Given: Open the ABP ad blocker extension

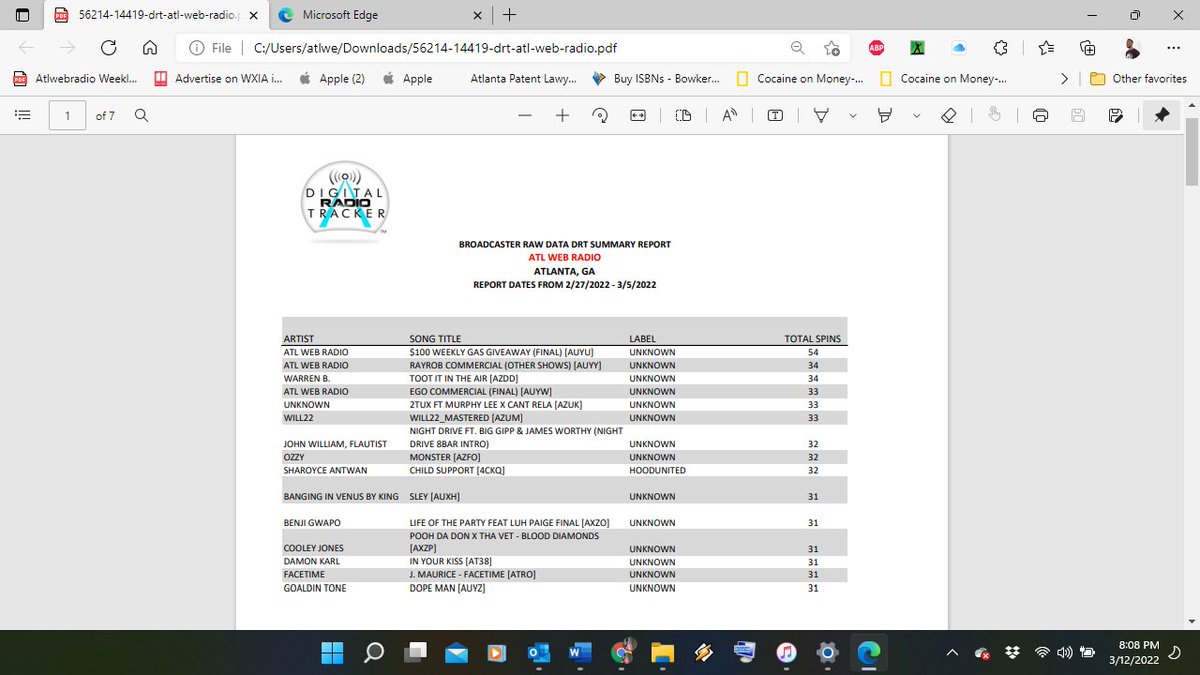Looking at the screenshot, I should 875,47.
